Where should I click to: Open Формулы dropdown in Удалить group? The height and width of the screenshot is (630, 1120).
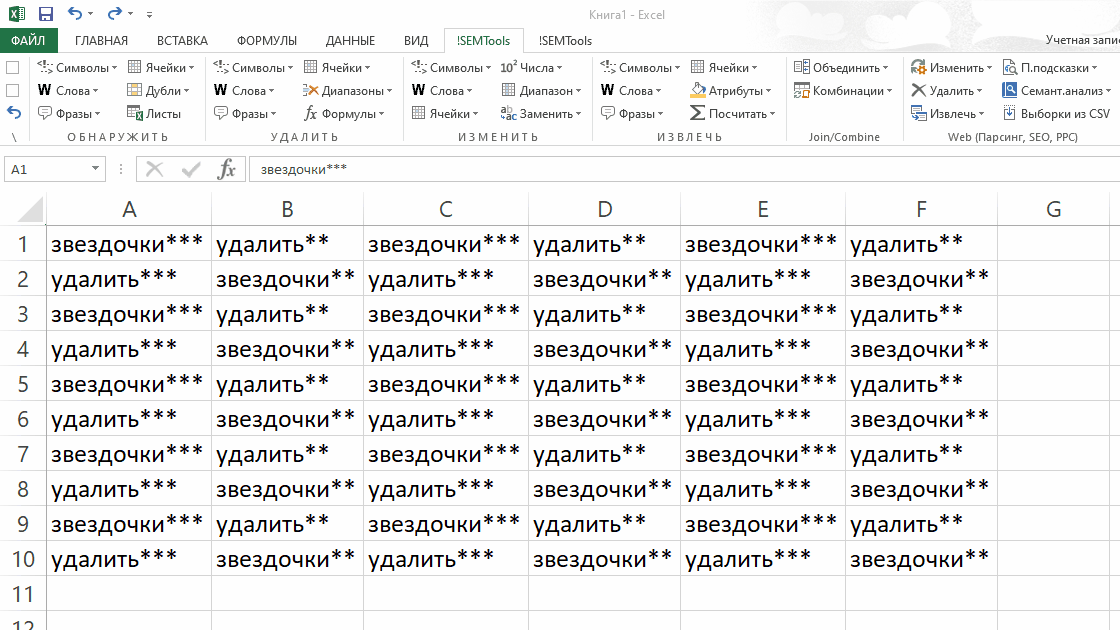tap(344, 114)
